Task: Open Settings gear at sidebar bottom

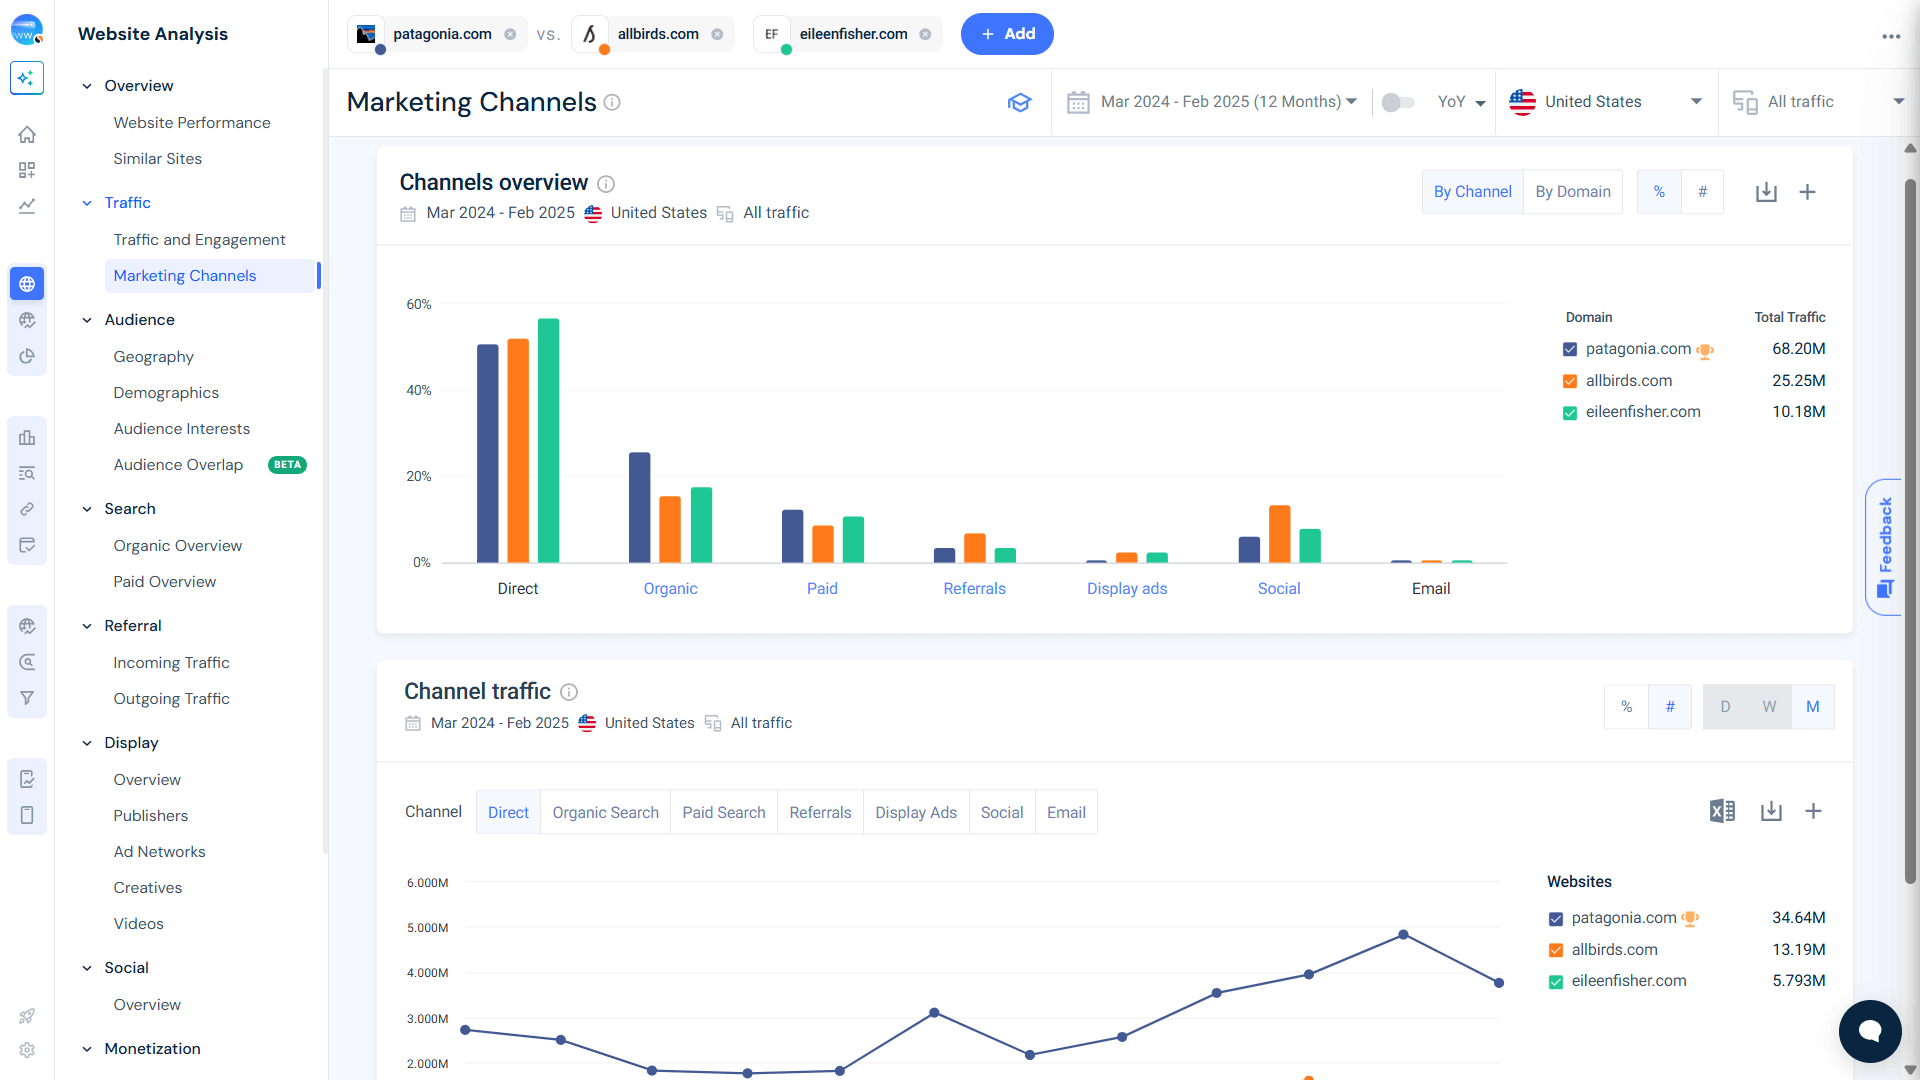Action: pos(27,1050)
